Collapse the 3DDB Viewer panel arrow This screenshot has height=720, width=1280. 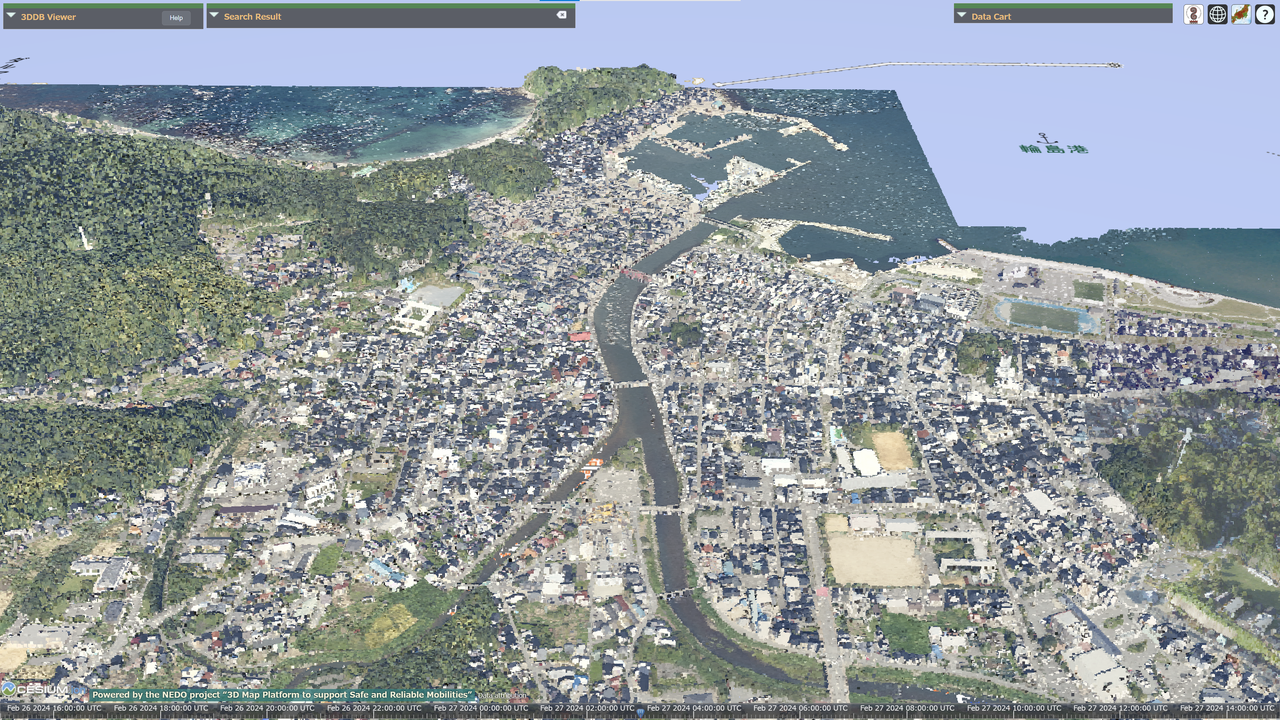pyautogui.click(x=11, y=16)
